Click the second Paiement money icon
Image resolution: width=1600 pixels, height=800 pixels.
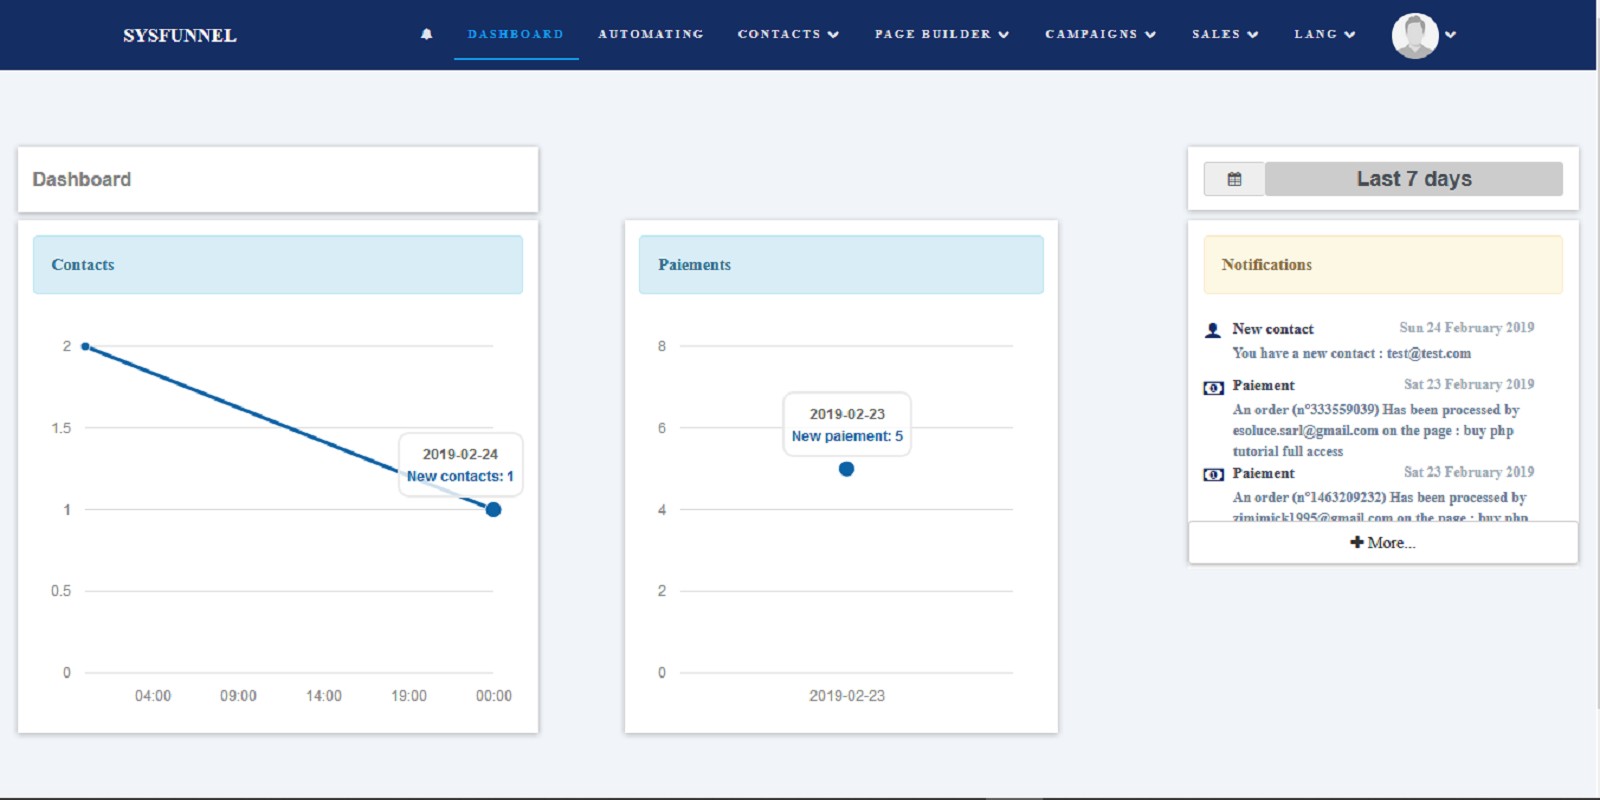tap(1213, 475)
